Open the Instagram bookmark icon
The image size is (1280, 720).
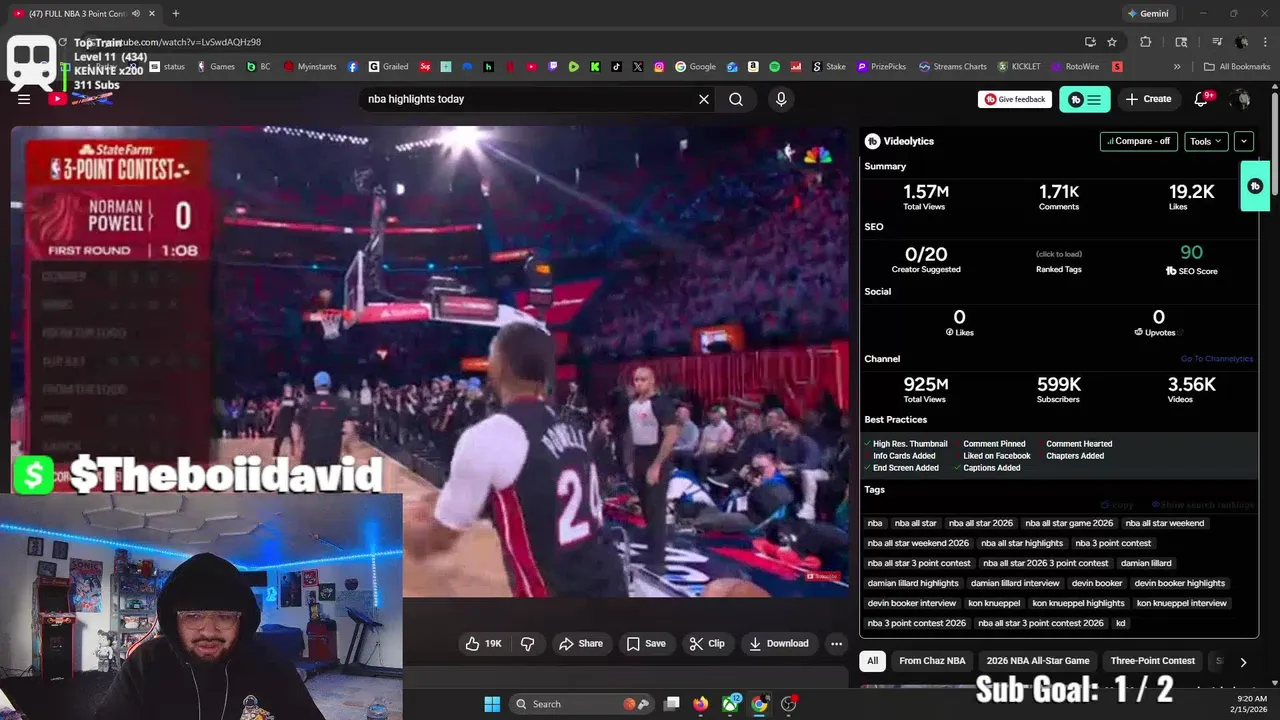click(x=660, y=67)
